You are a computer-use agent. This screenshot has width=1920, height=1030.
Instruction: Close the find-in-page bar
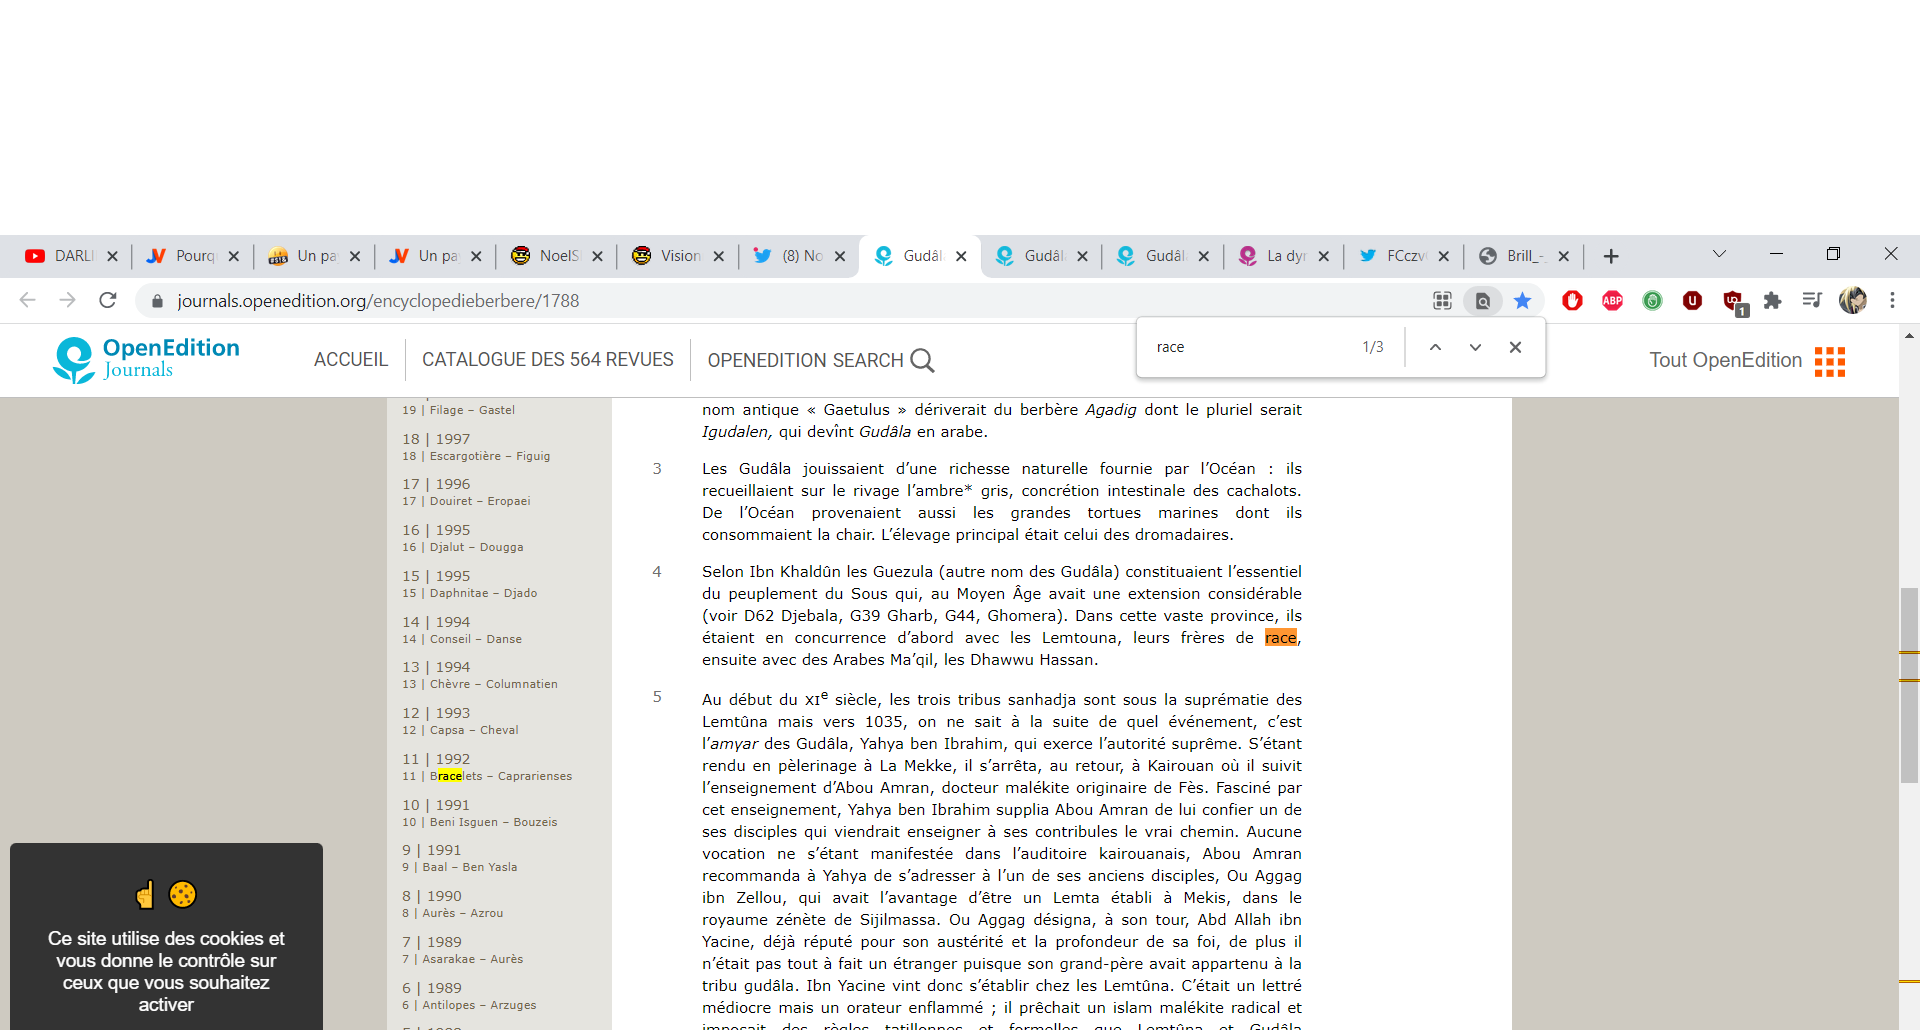(x=1515, y=347)
